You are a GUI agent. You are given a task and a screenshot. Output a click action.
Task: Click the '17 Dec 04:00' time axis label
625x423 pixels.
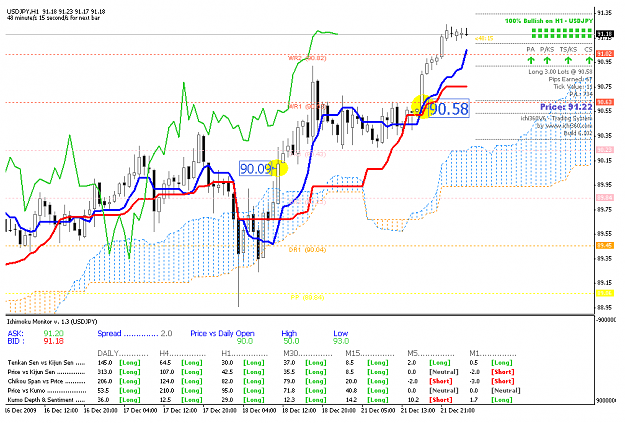point(140,410)
